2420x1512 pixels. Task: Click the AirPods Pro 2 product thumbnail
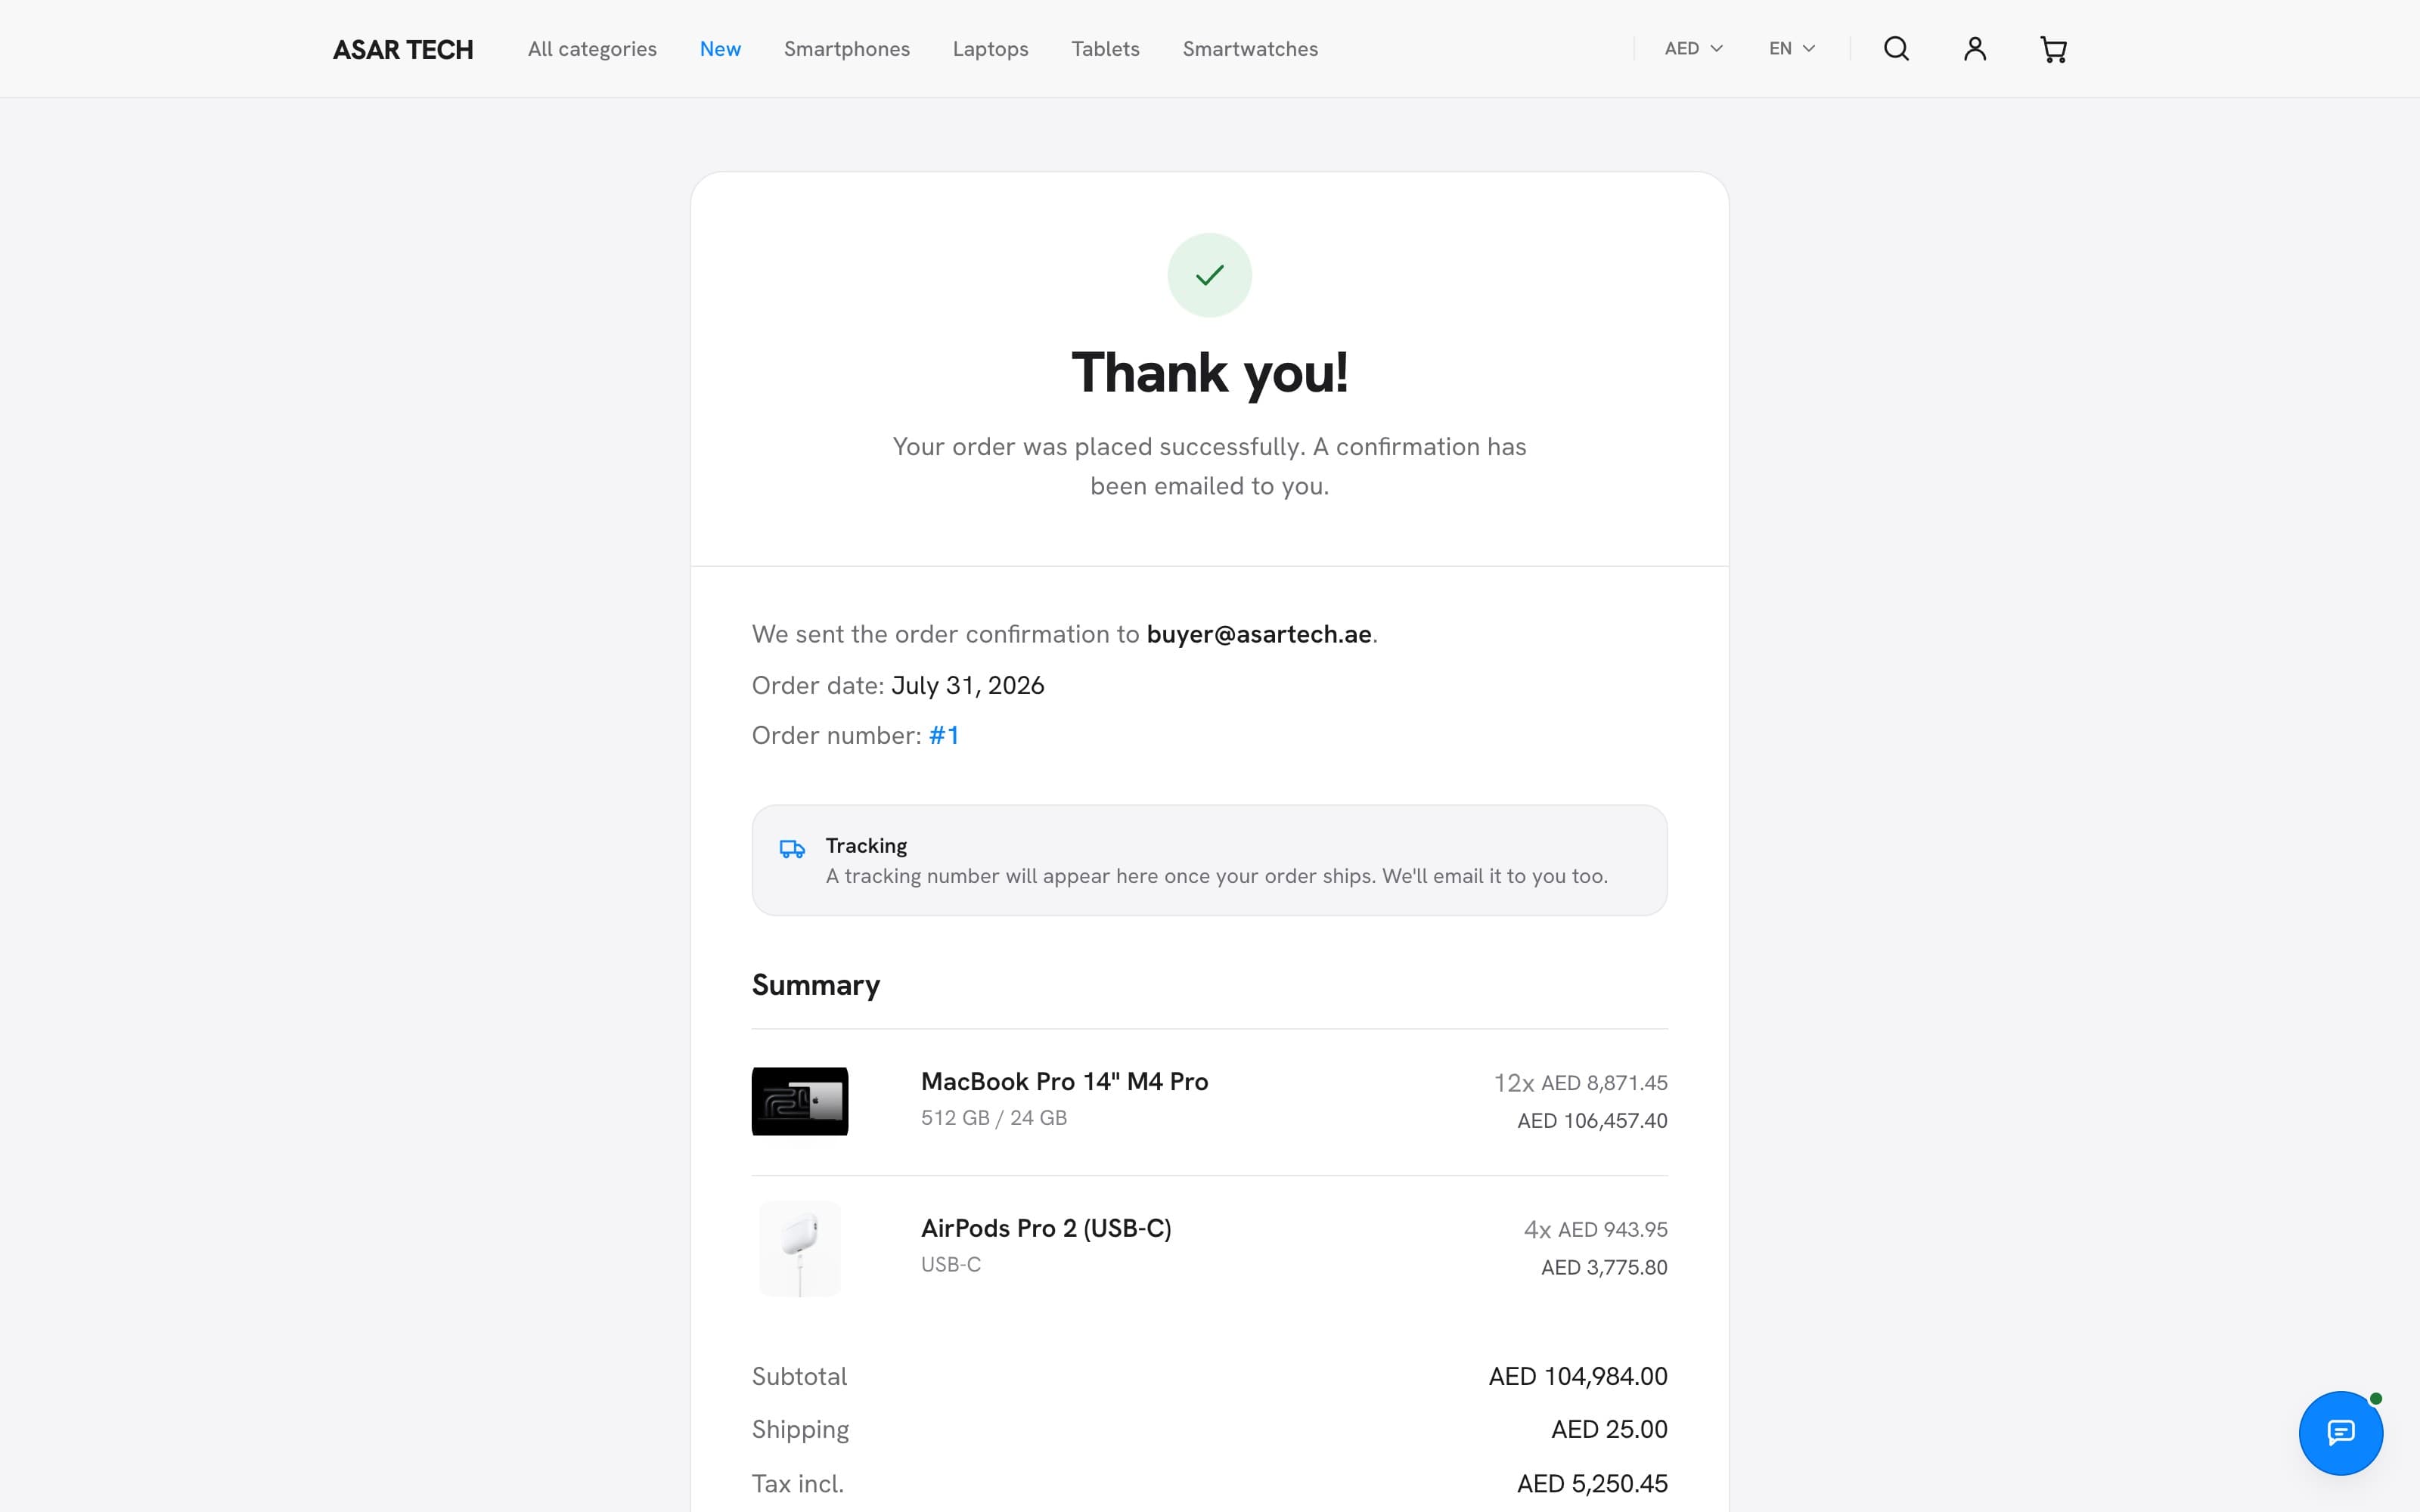(800, 1248)
